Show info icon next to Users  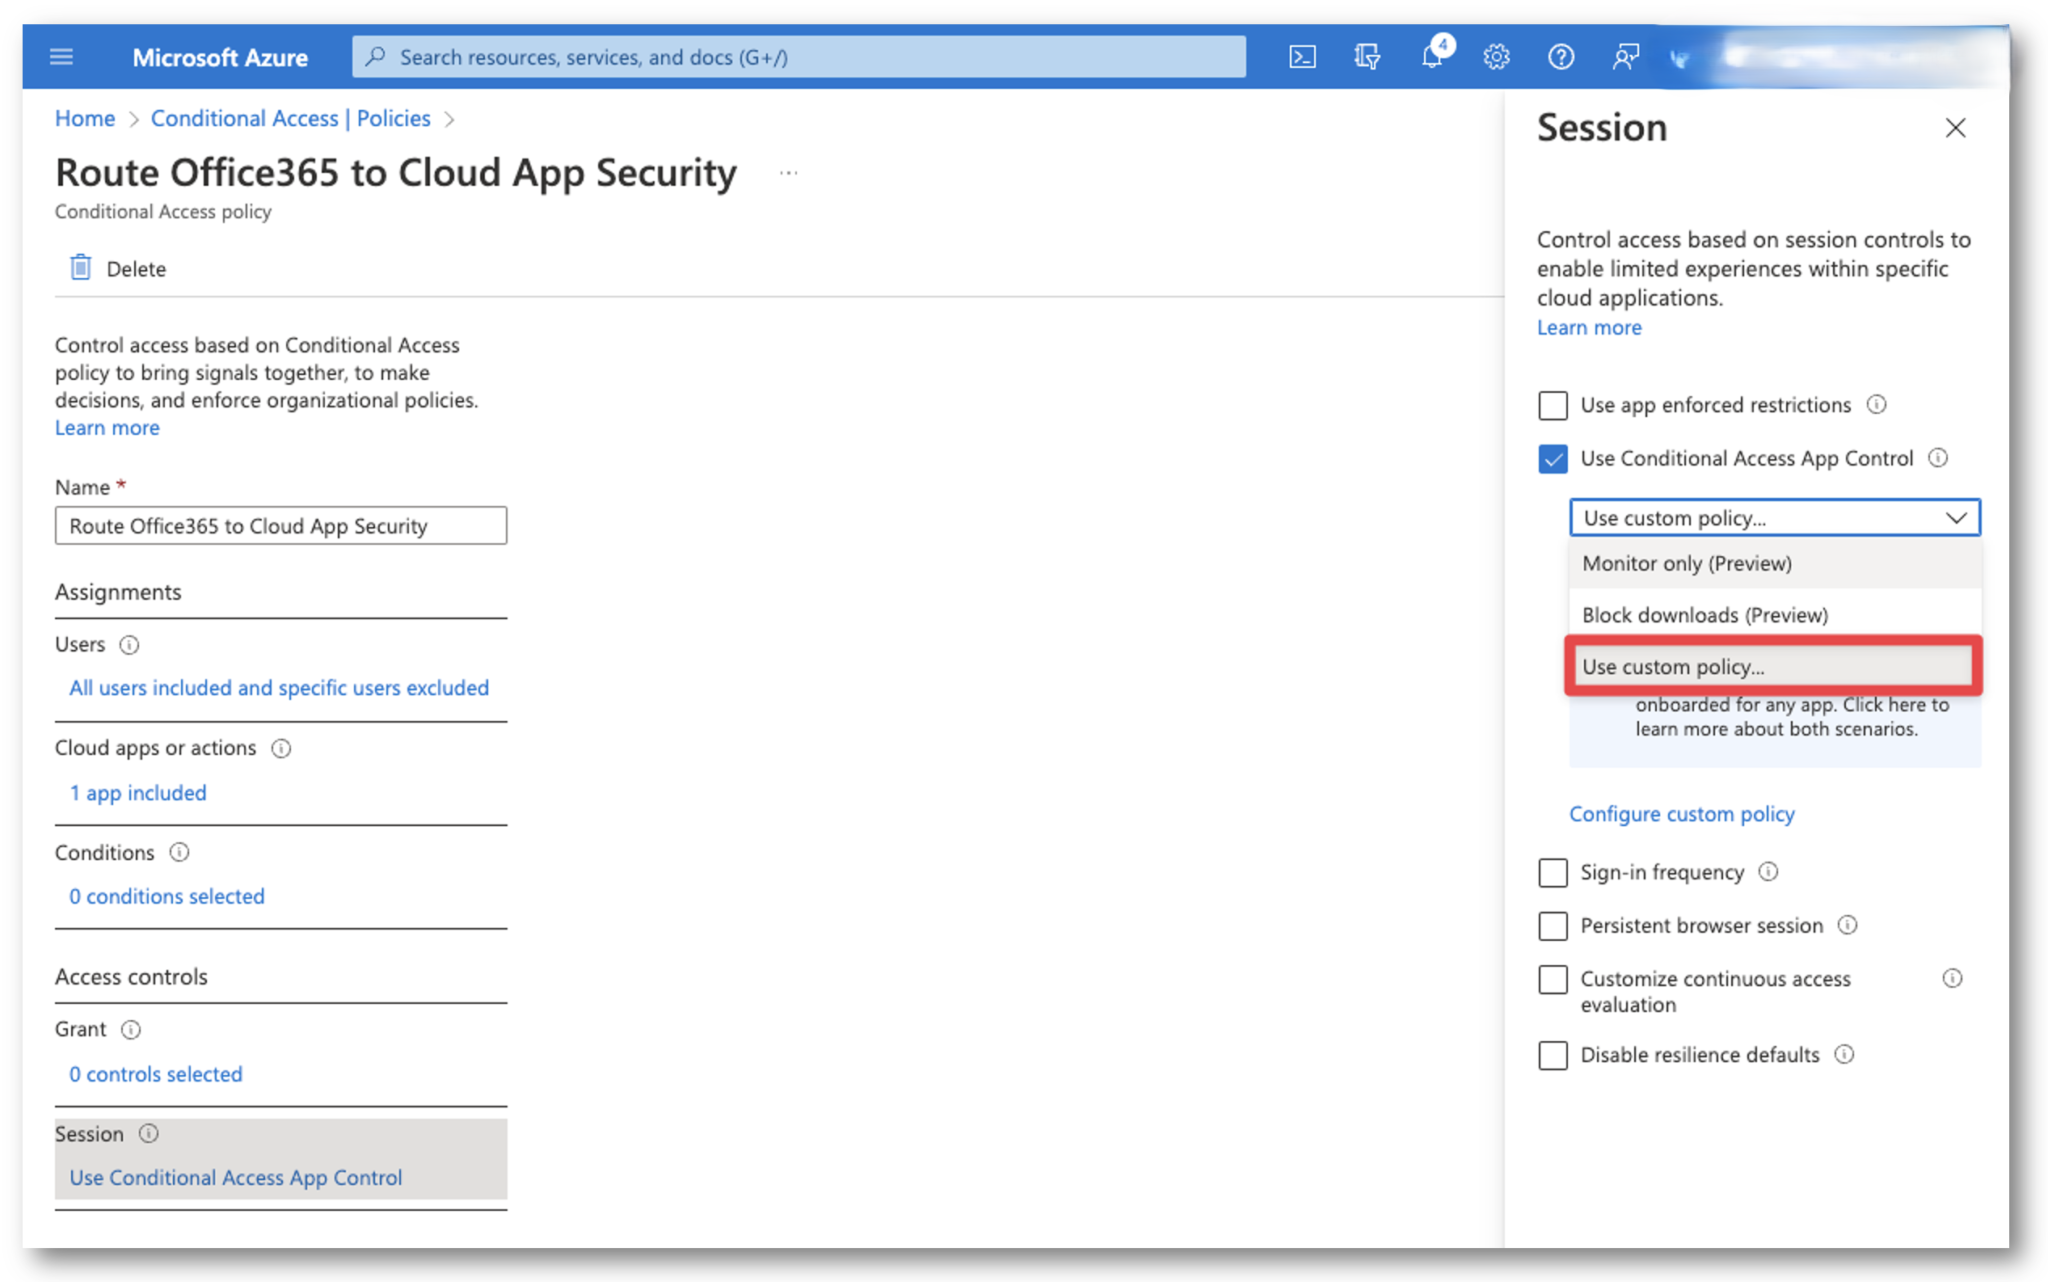tap(129, 645)
